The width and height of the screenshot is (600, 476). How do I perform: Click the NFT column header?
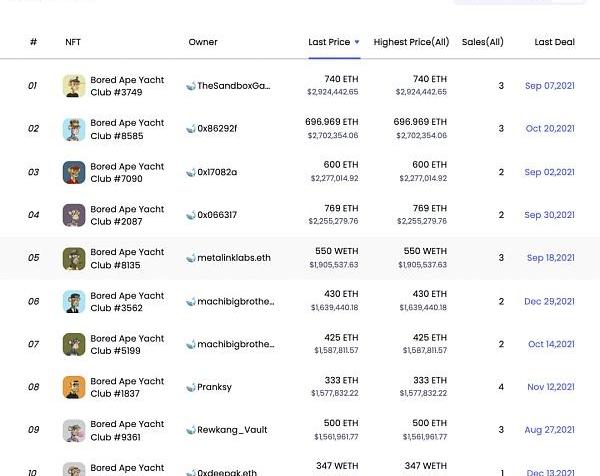tap(73, 42)
